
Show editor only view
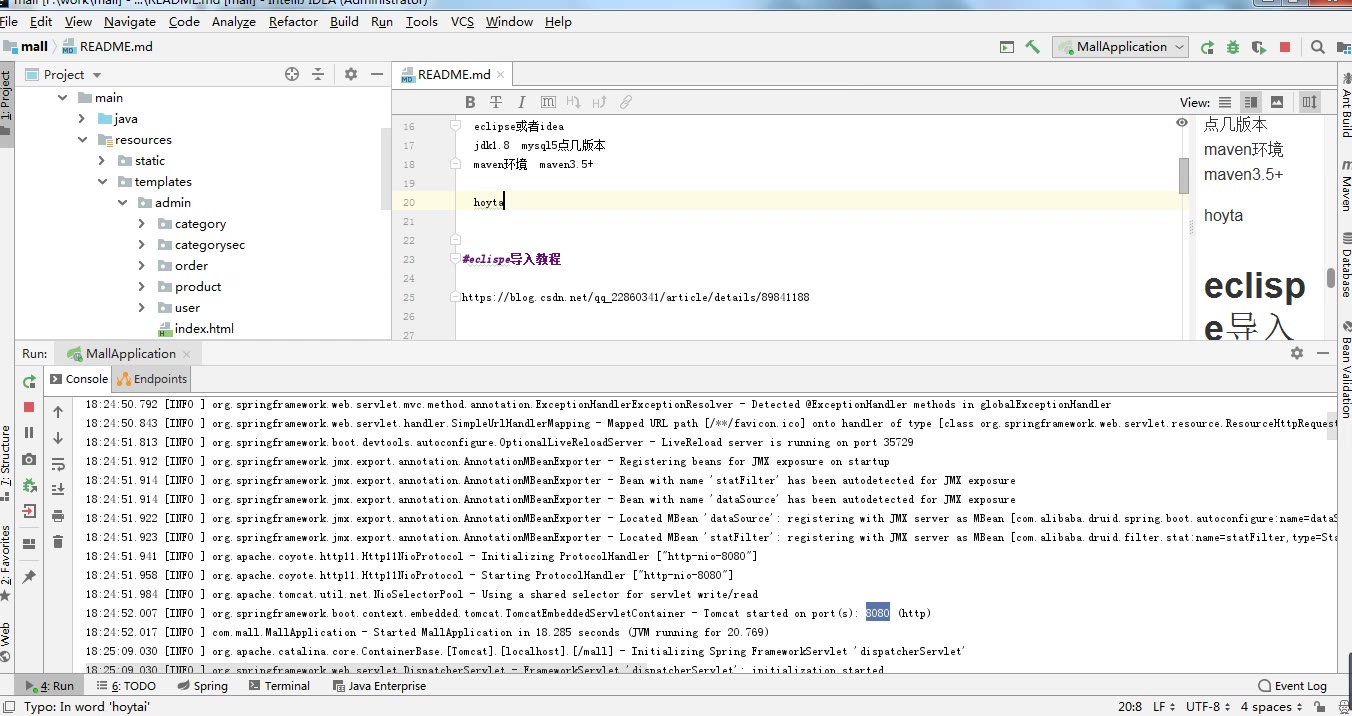click(x=1225, y=102)
